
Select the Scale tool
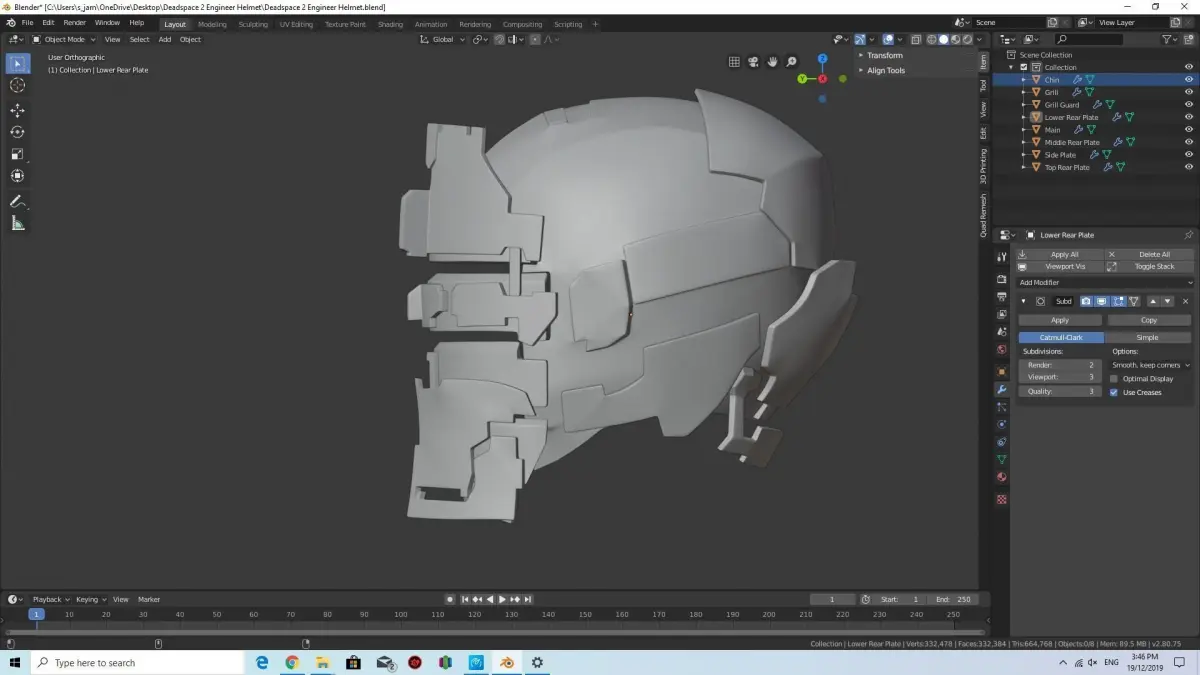[x=17, y=154]
